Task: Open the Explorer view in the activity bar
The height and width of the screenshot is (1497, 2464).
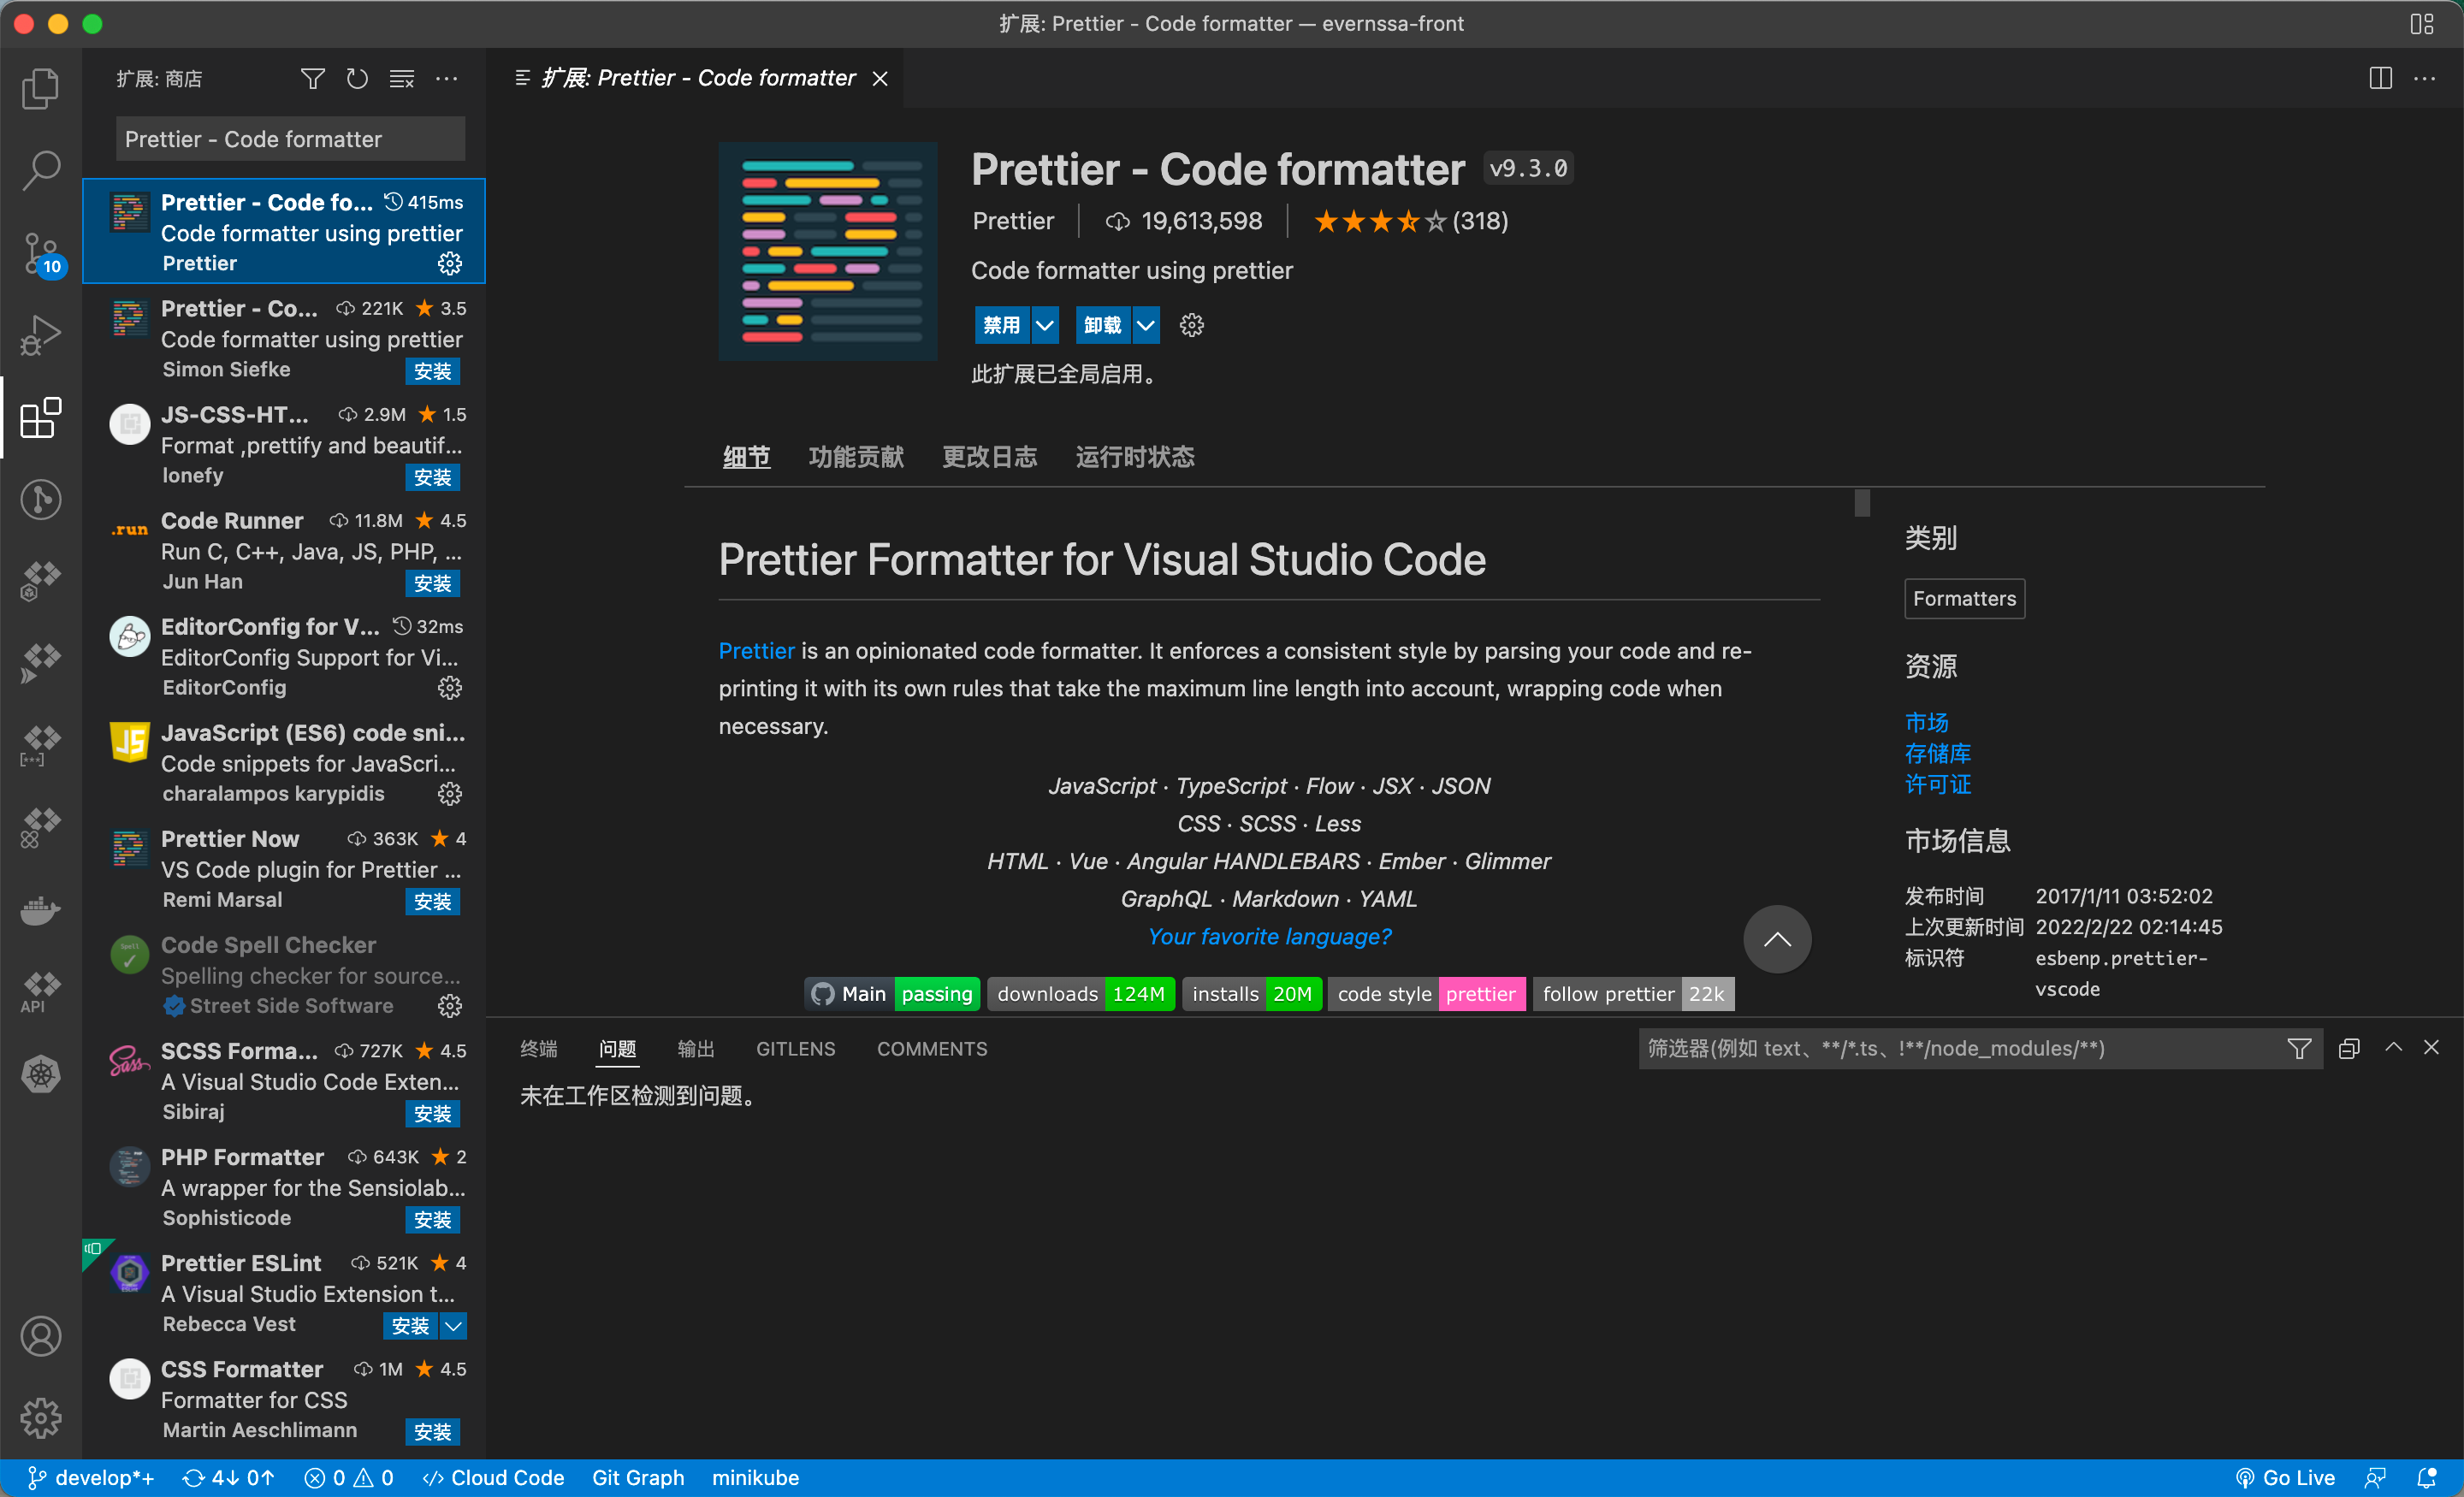Action: pos(41,88)
